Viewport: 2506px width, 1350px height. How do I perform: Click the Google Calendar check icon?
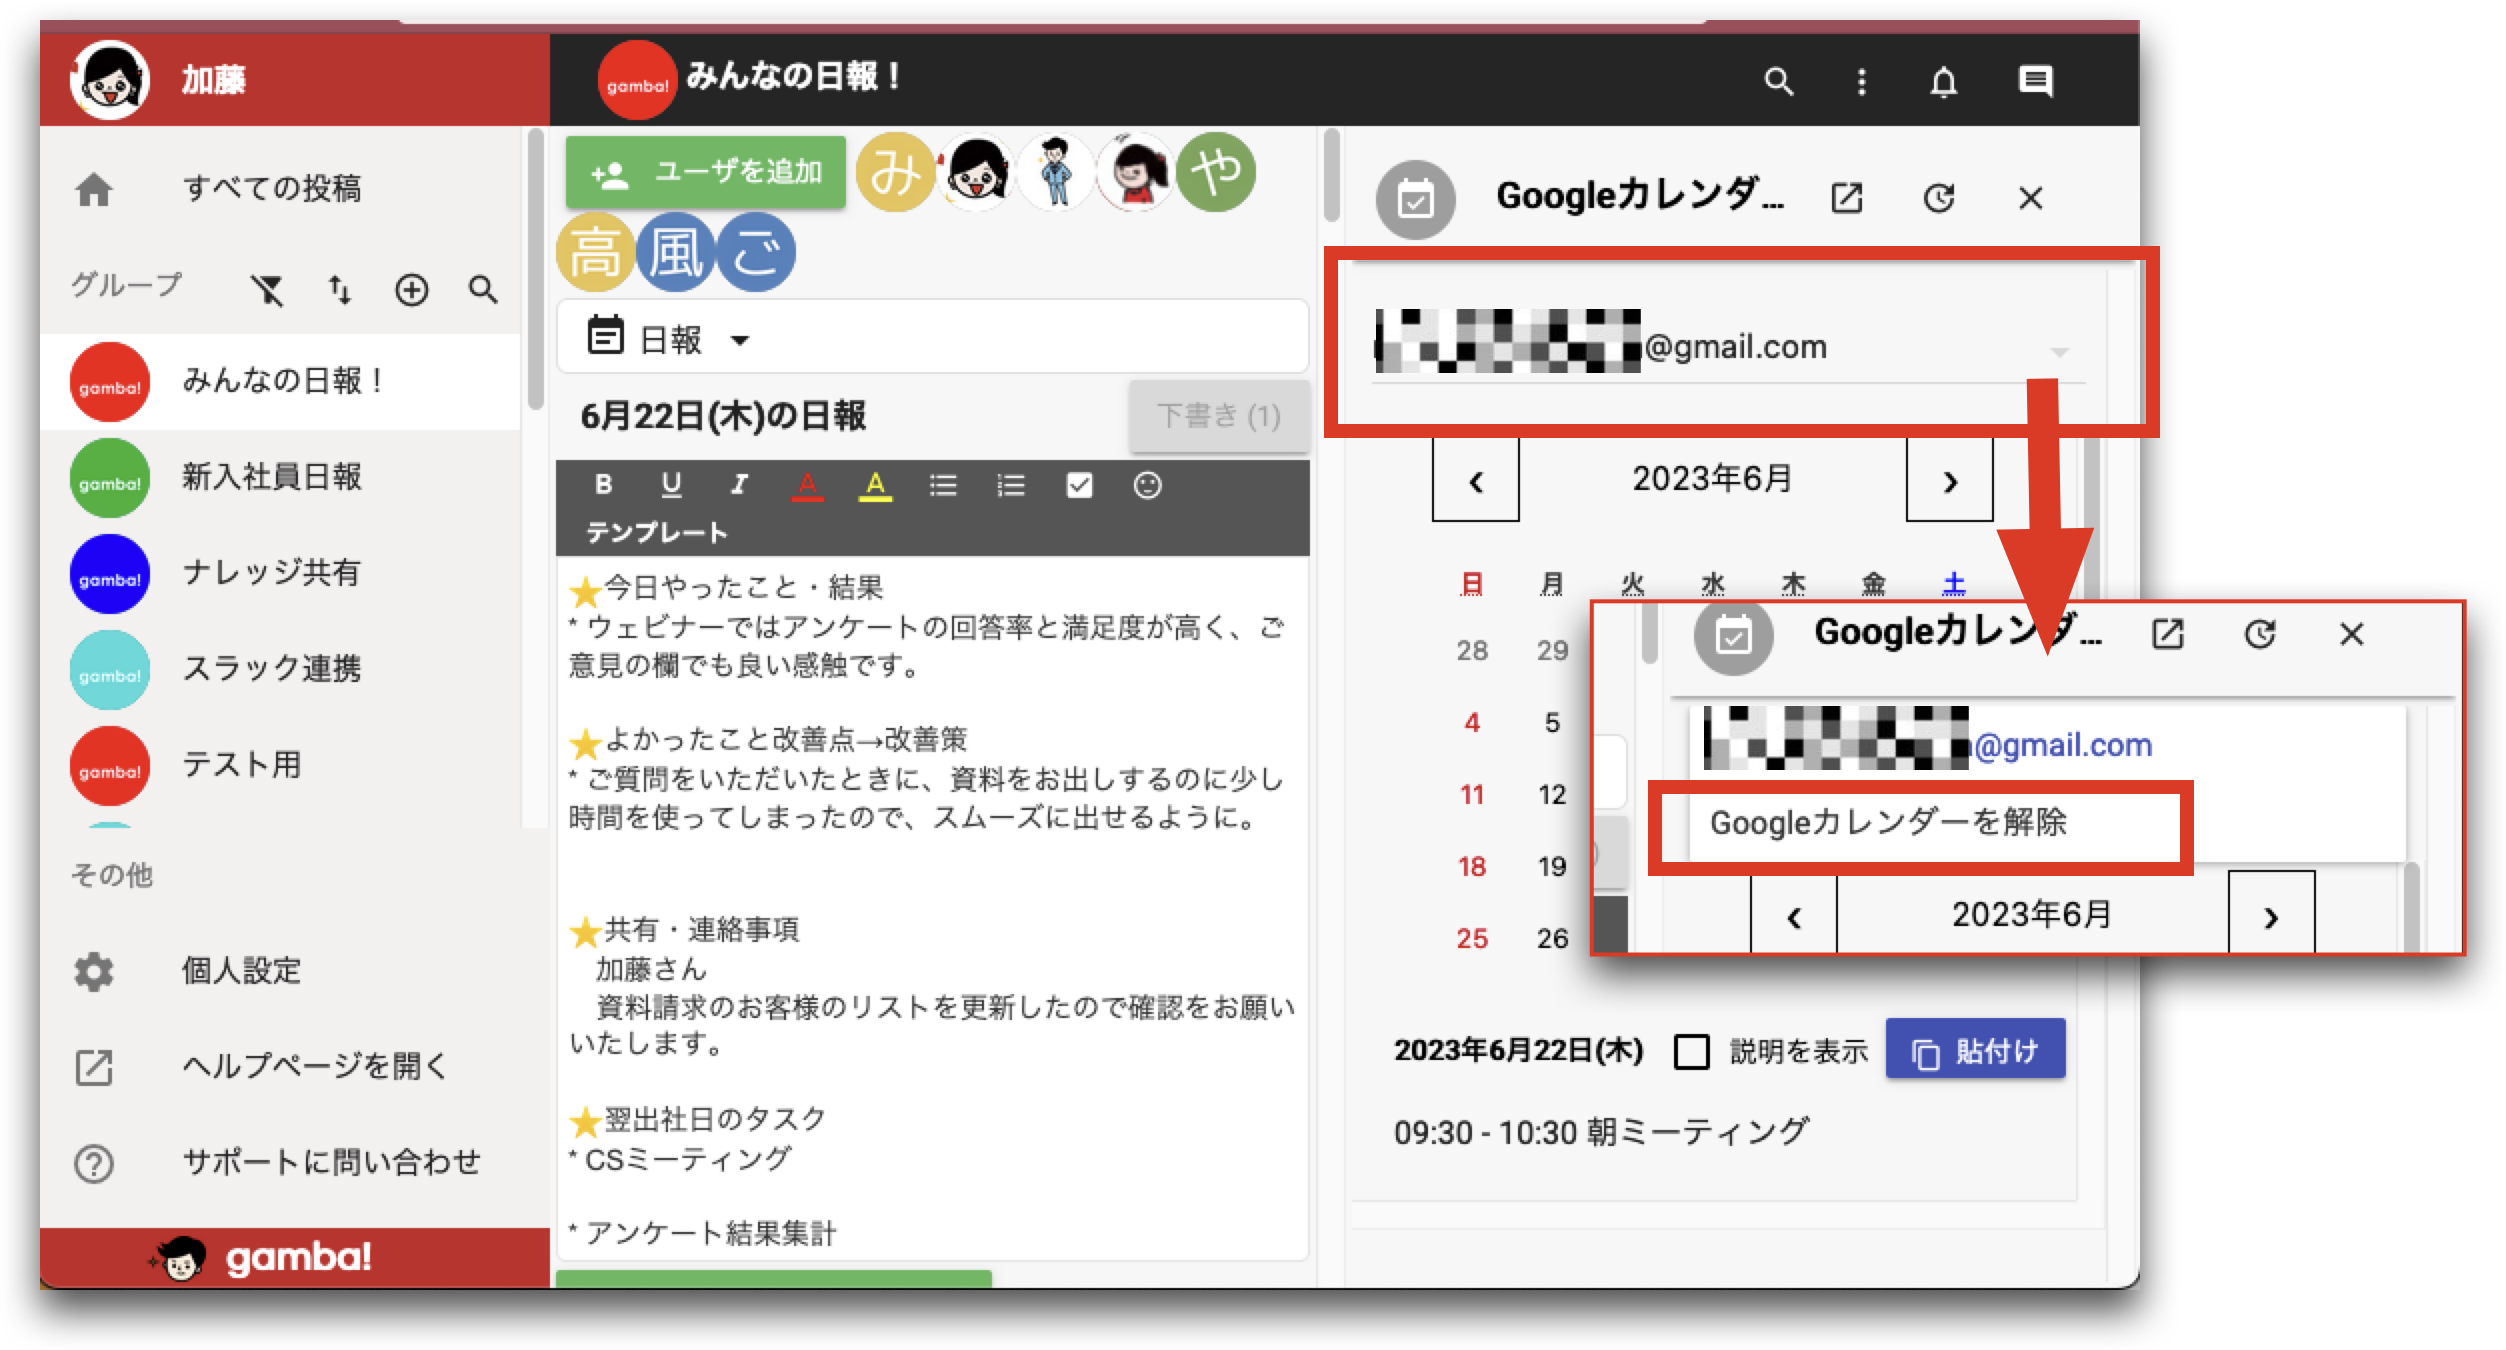[1415, 200]
